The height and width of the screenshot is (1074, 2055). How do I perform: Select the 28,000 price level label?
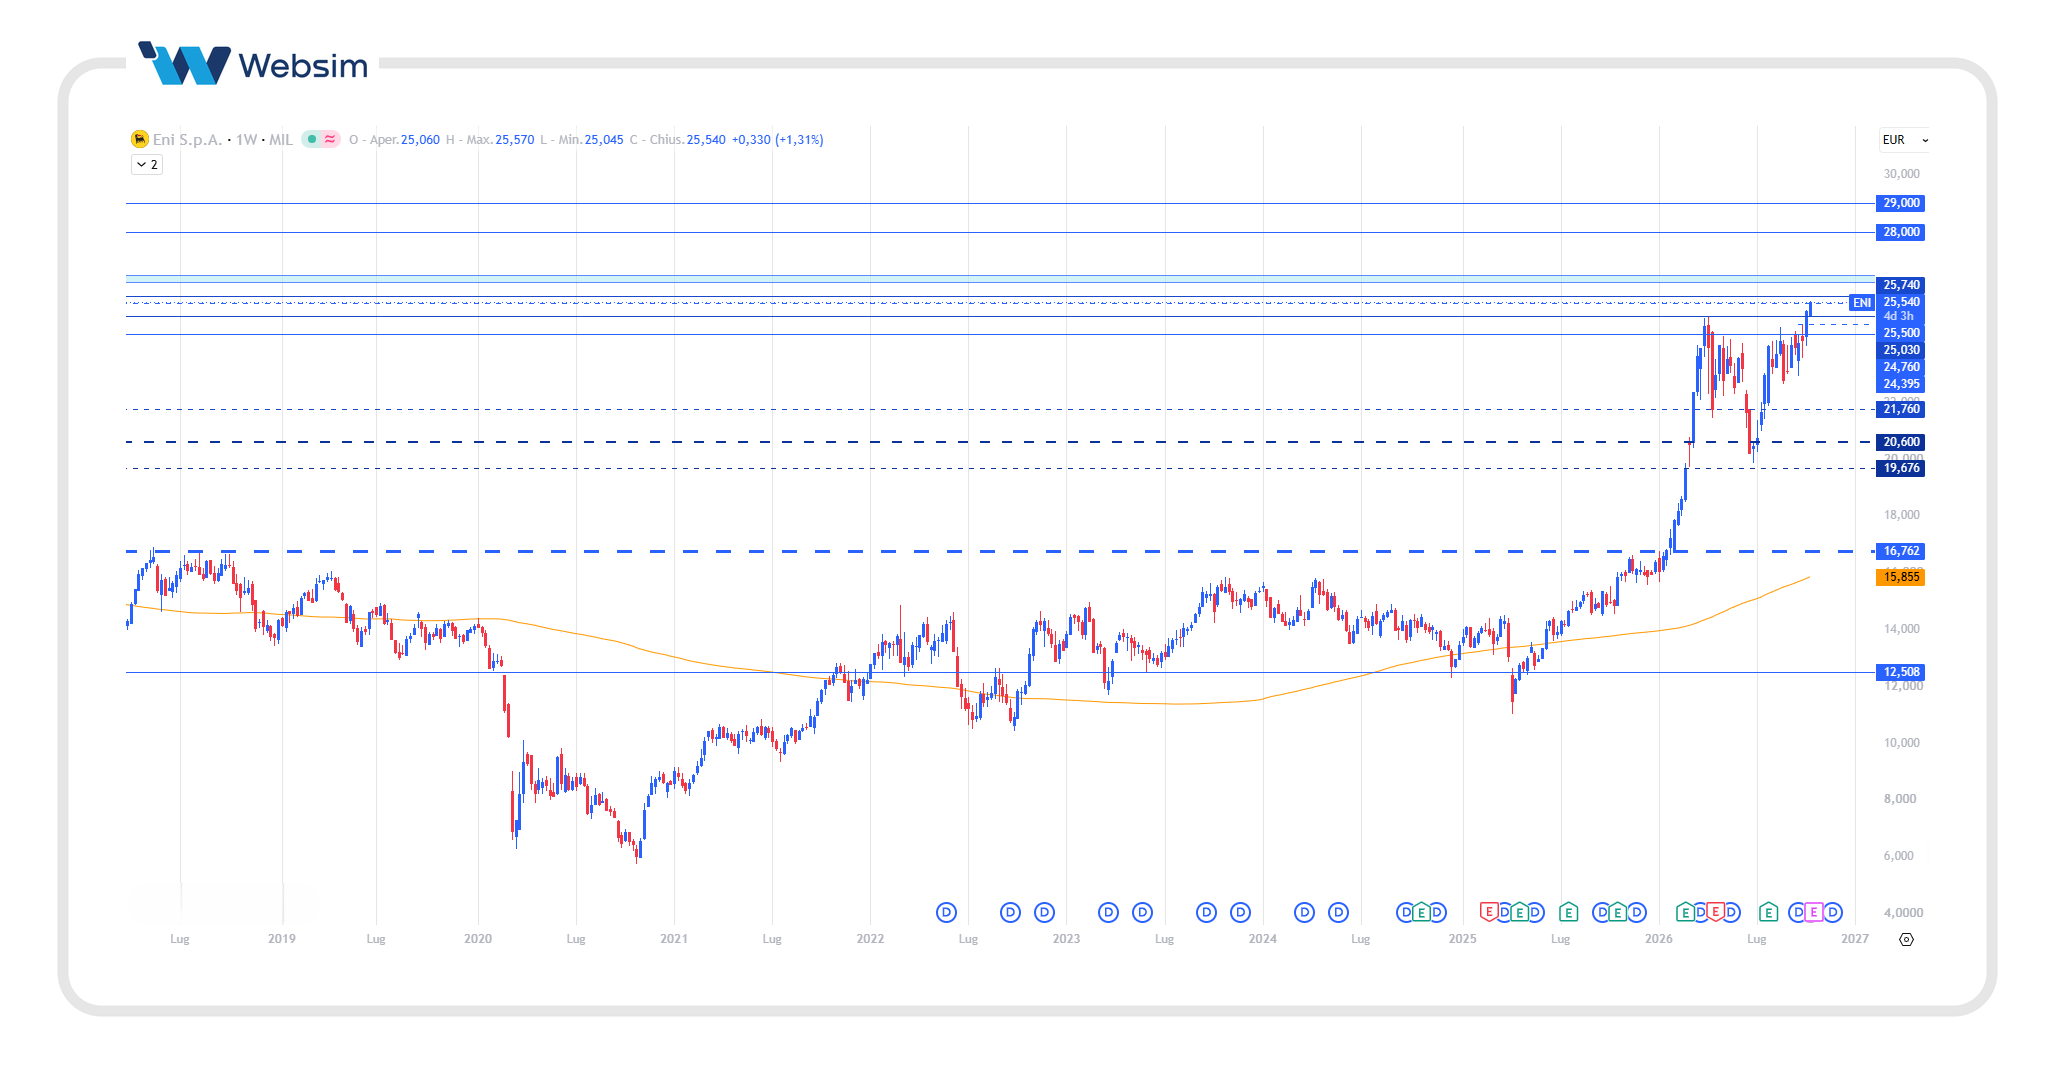[x=1900, y=232]
